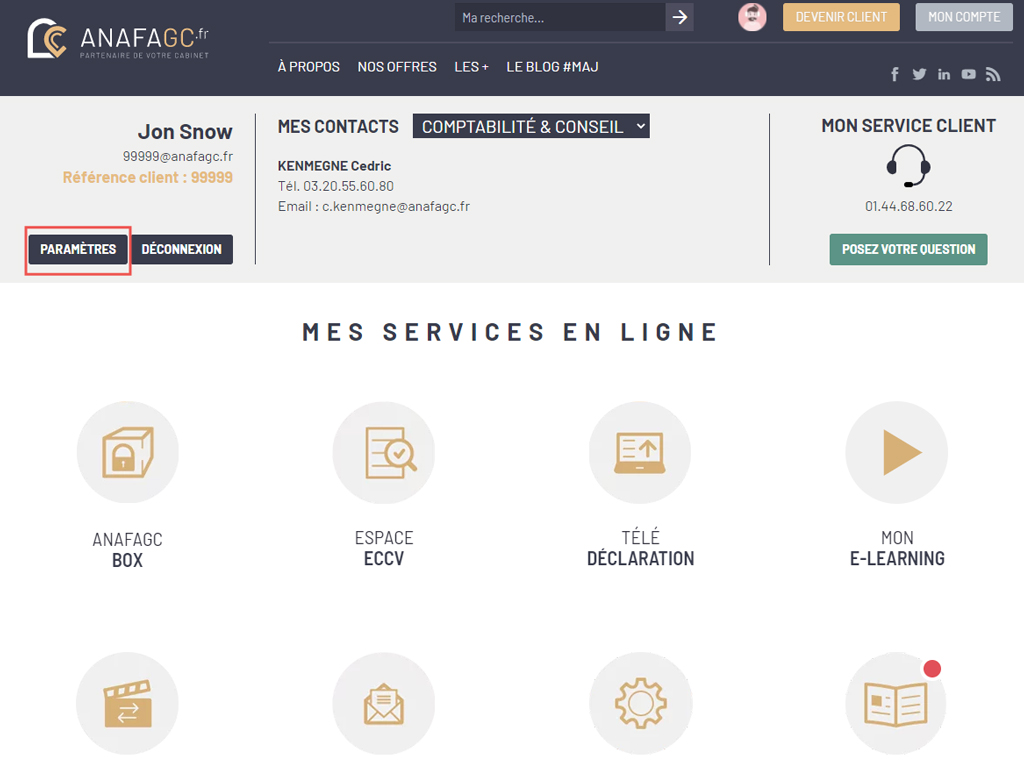The image size is (1024, 763).
Task: Open the Twitter icon link
Action: 920,74
